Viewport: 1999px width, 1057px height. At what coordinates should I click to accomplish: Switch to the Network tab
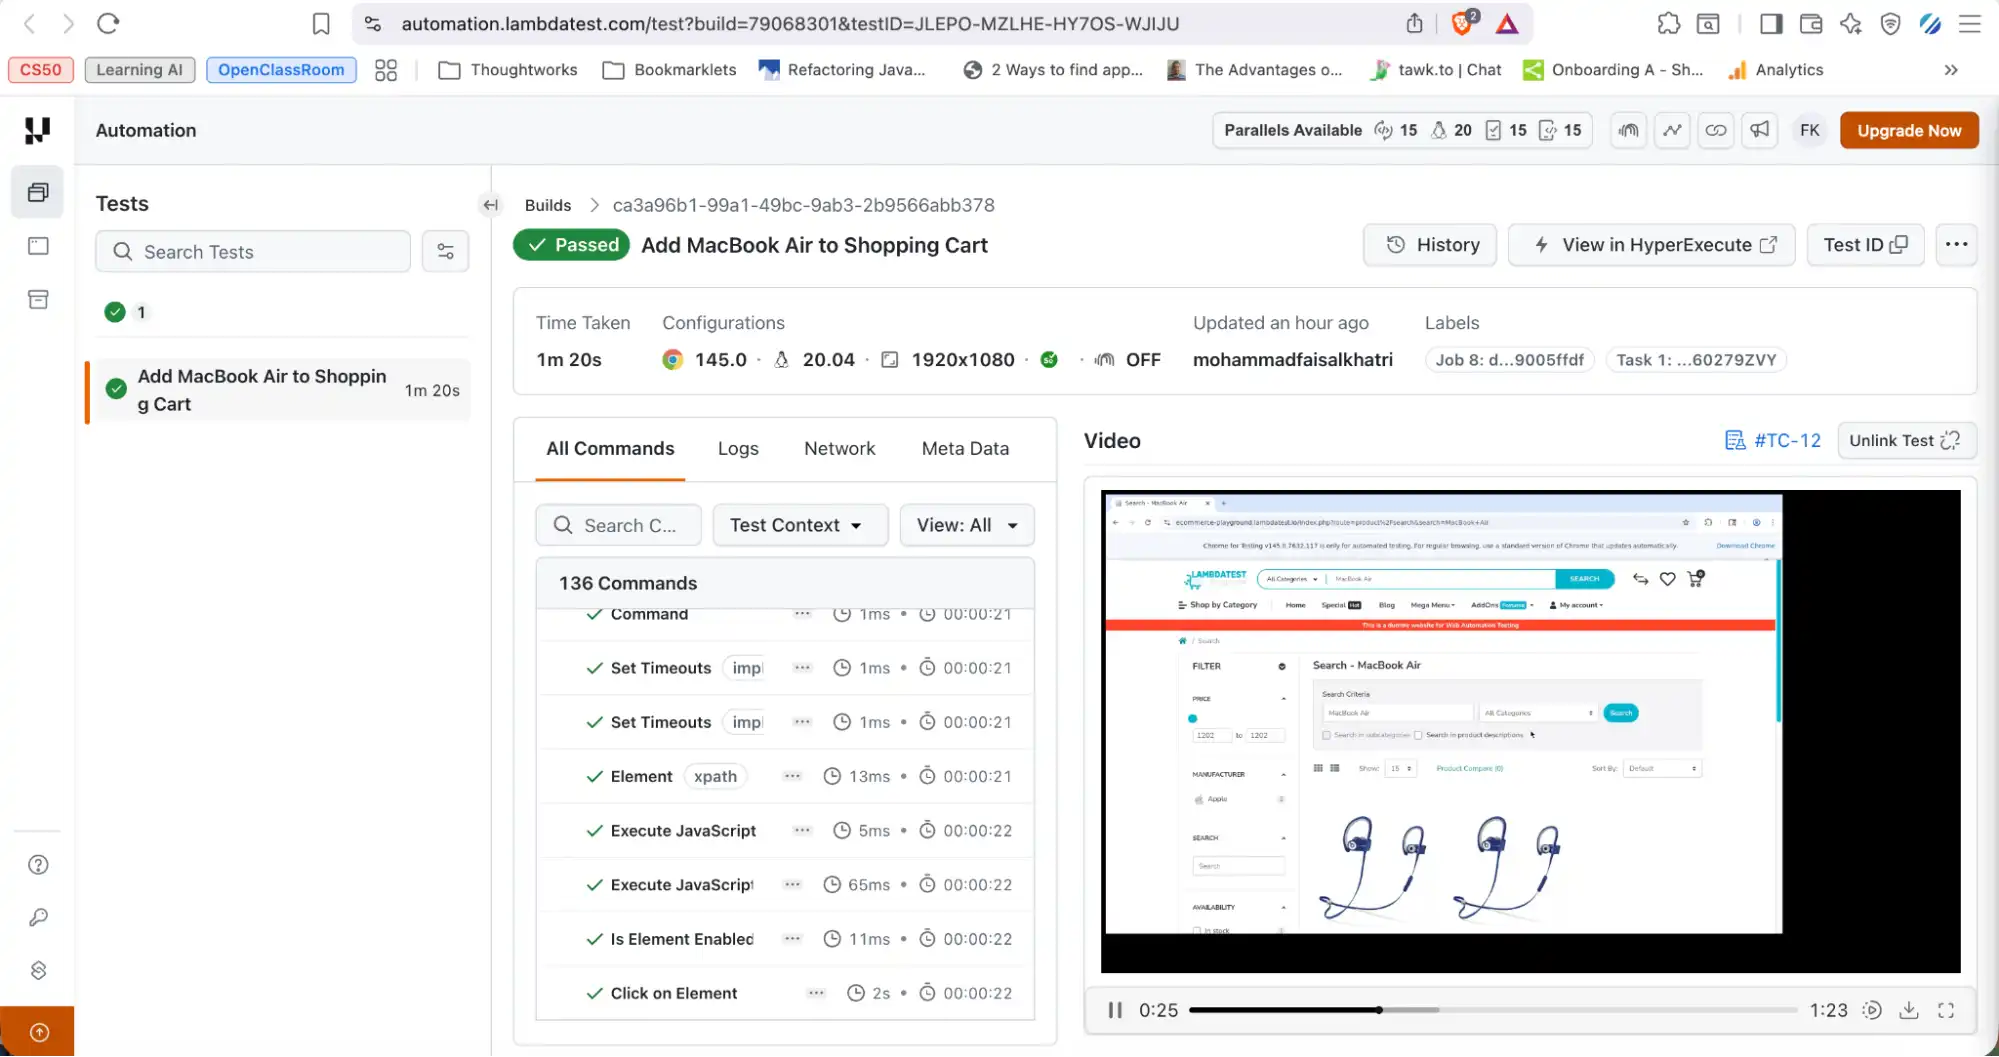(x=839, y=449)
